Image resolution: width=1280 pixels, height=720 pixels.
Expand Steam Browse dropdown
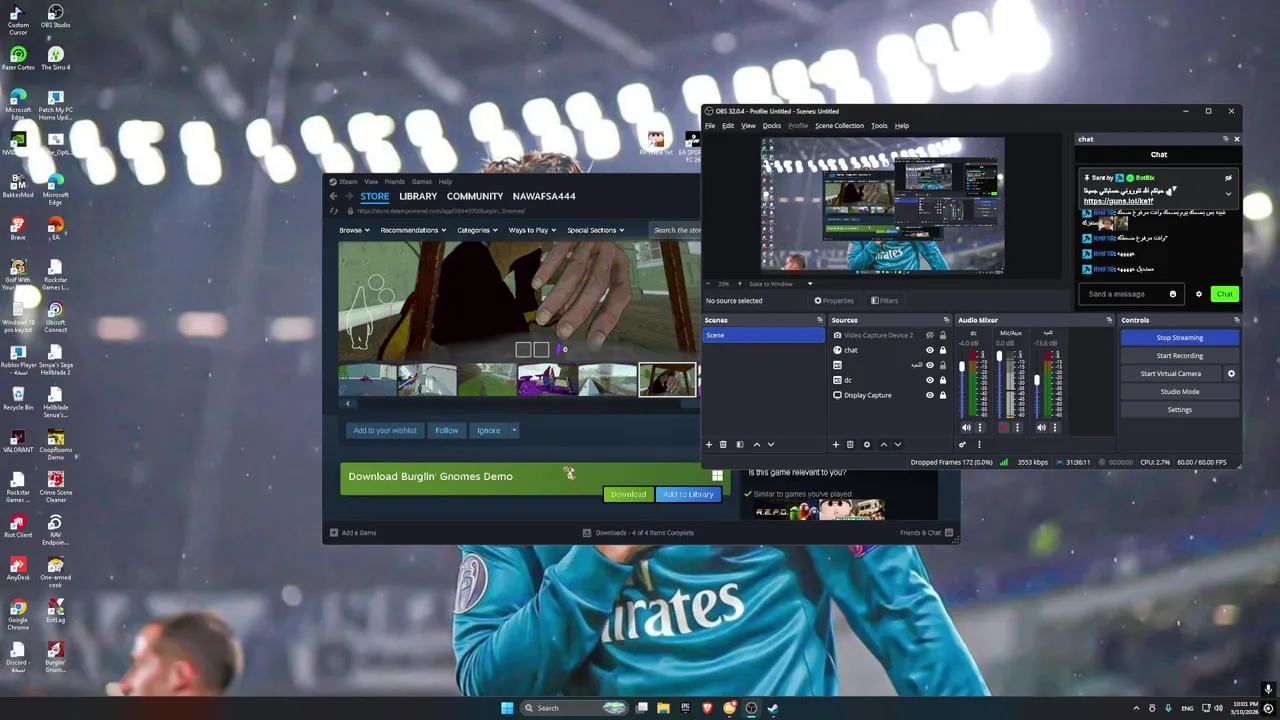tap(354, 230)
